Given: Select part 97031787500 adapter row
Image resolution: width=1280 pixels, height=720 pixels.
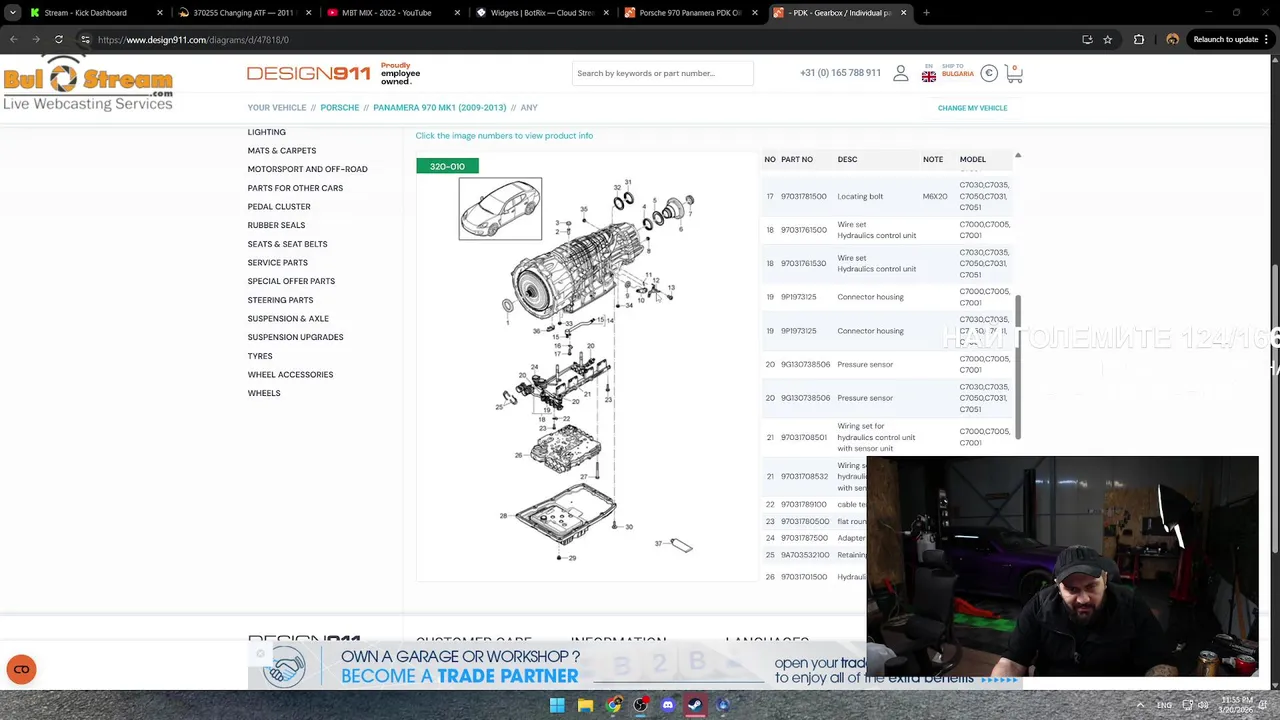Looking at the screenshot, I should pos(812,538).
